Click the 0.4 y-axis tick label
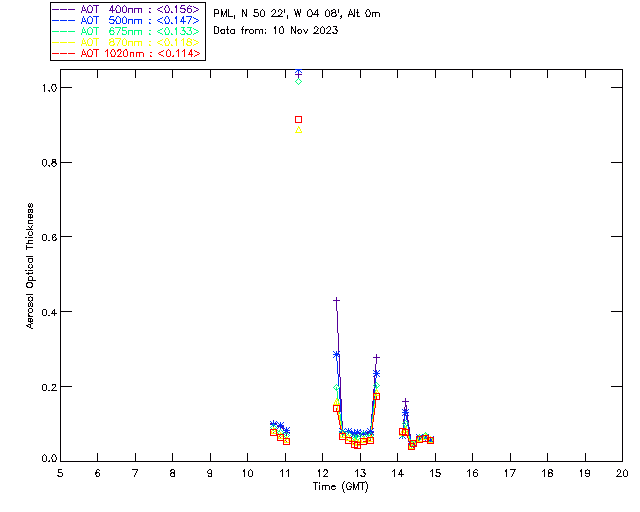640x512 pixels. click(49, 312)
